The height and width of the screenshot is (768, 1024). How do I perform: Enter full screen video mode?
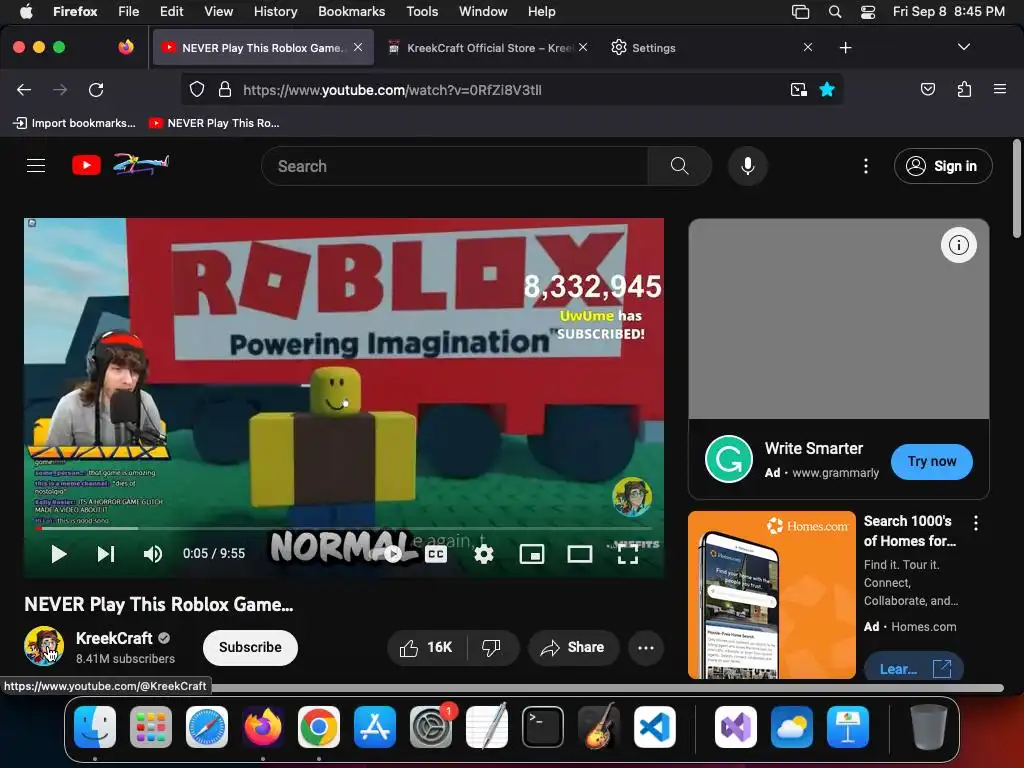[x=628, y=554]
